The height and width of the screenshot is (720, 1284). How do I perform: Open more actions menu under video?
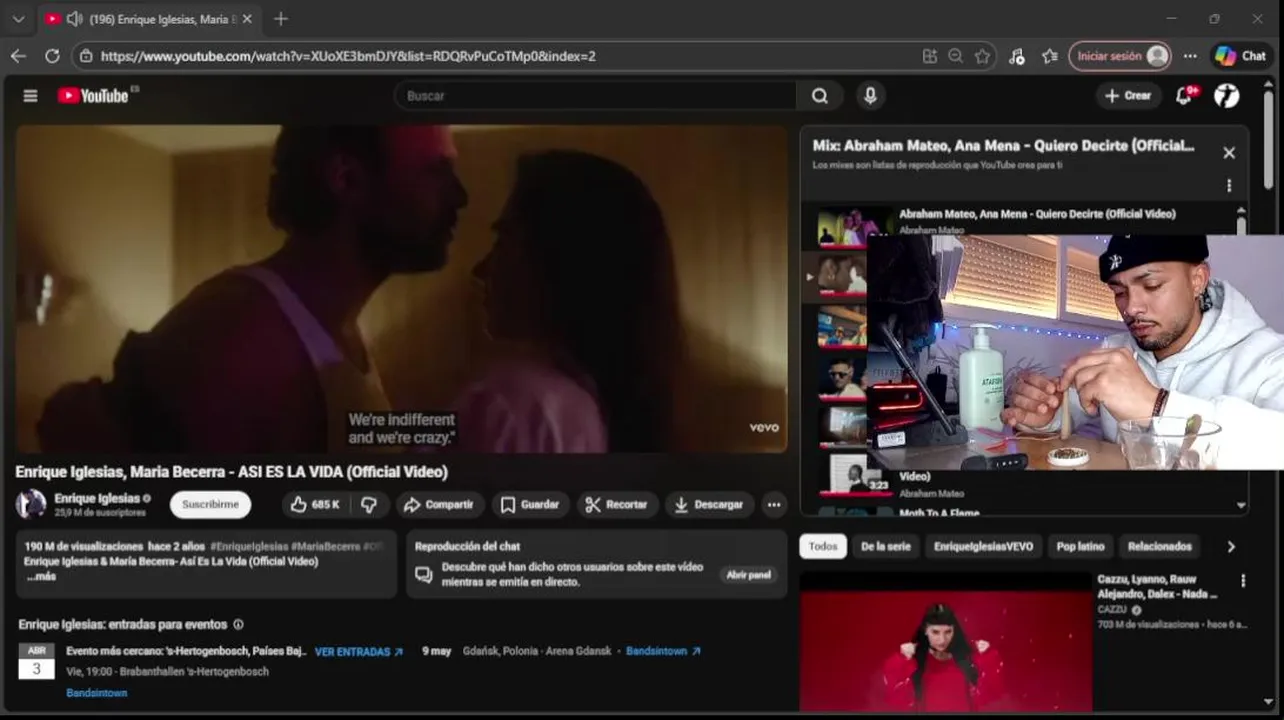click(x=774, y=505)
